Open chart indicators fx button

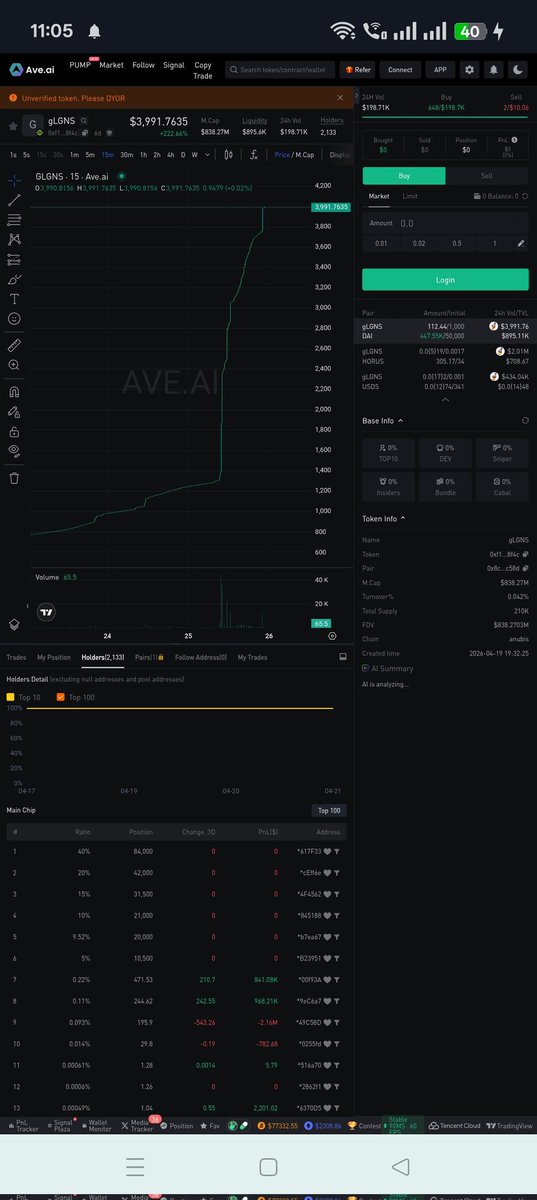pos(254,155)
